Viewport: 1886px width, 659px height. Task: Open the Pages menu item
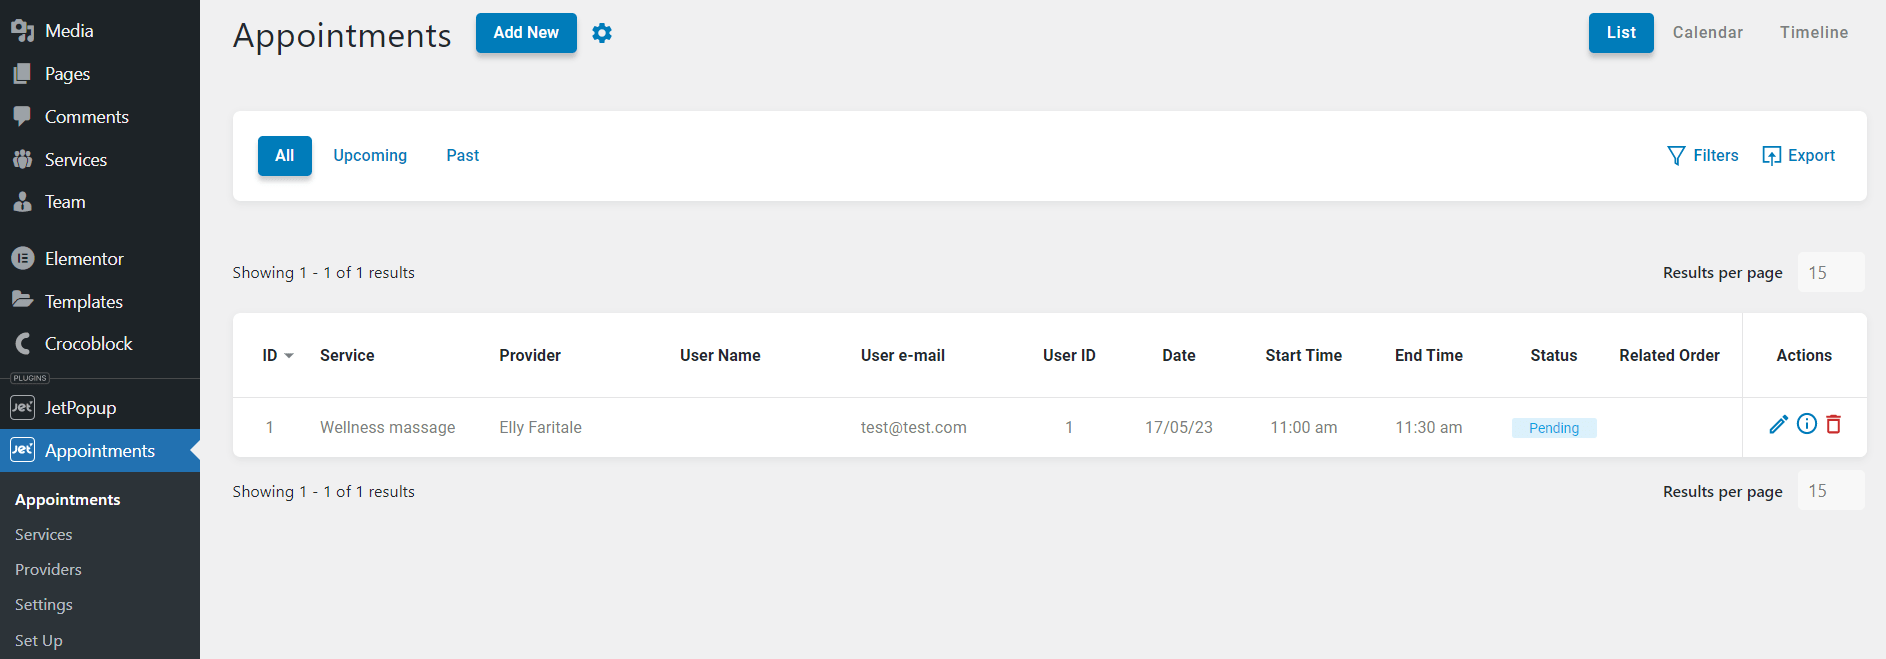click(x=100, y=74)
